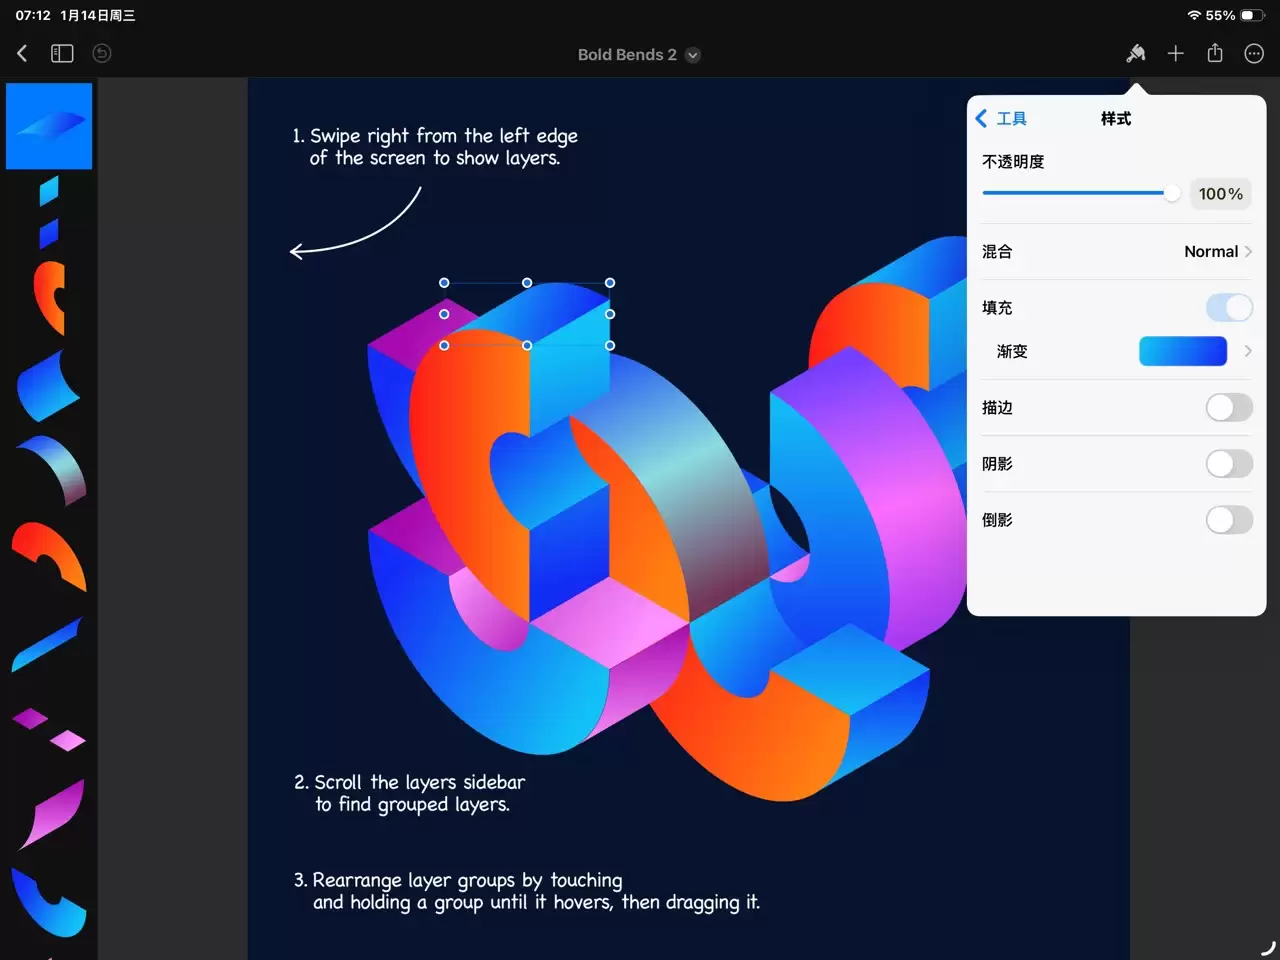Disable the 填充 fill toggle
The width and height of the screenshot is (1280, 960).
(x=1229, y=307)
